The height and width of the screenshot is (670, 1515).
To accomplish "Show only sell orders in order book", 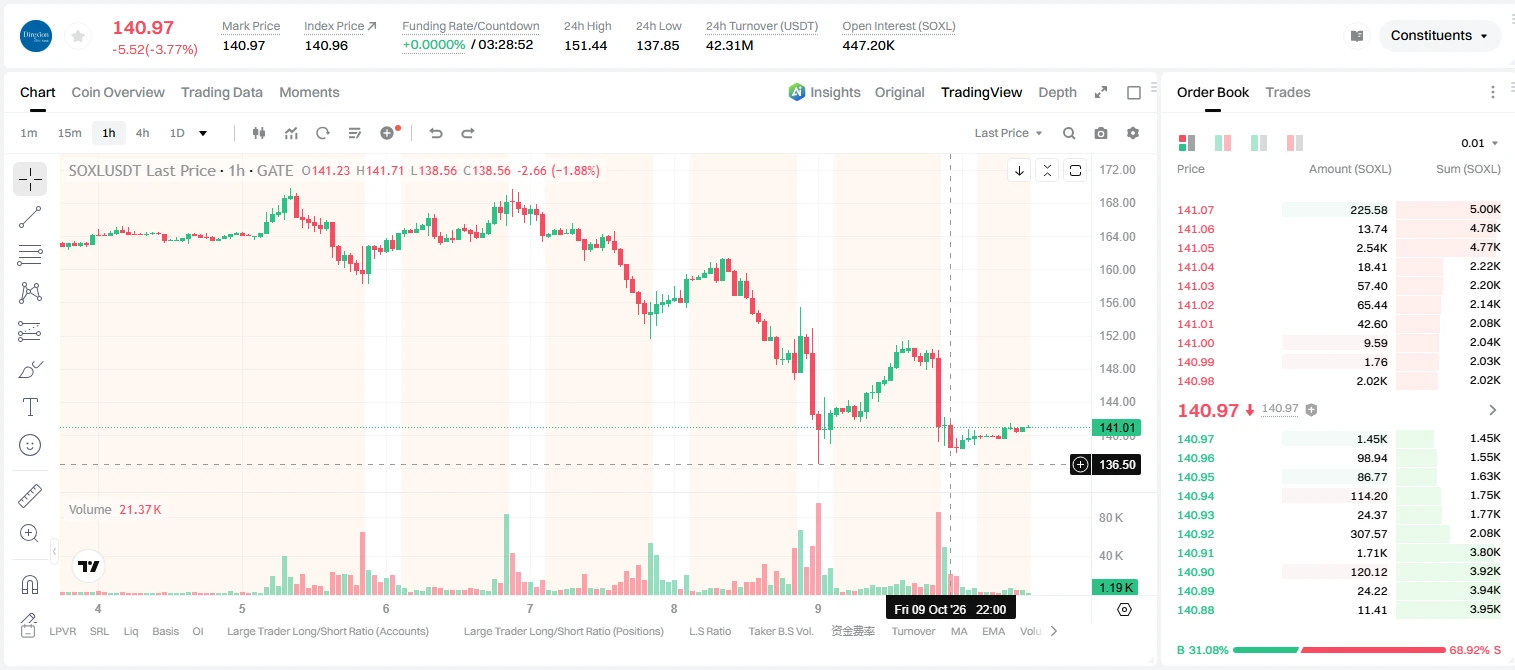I will (1295, 143).
